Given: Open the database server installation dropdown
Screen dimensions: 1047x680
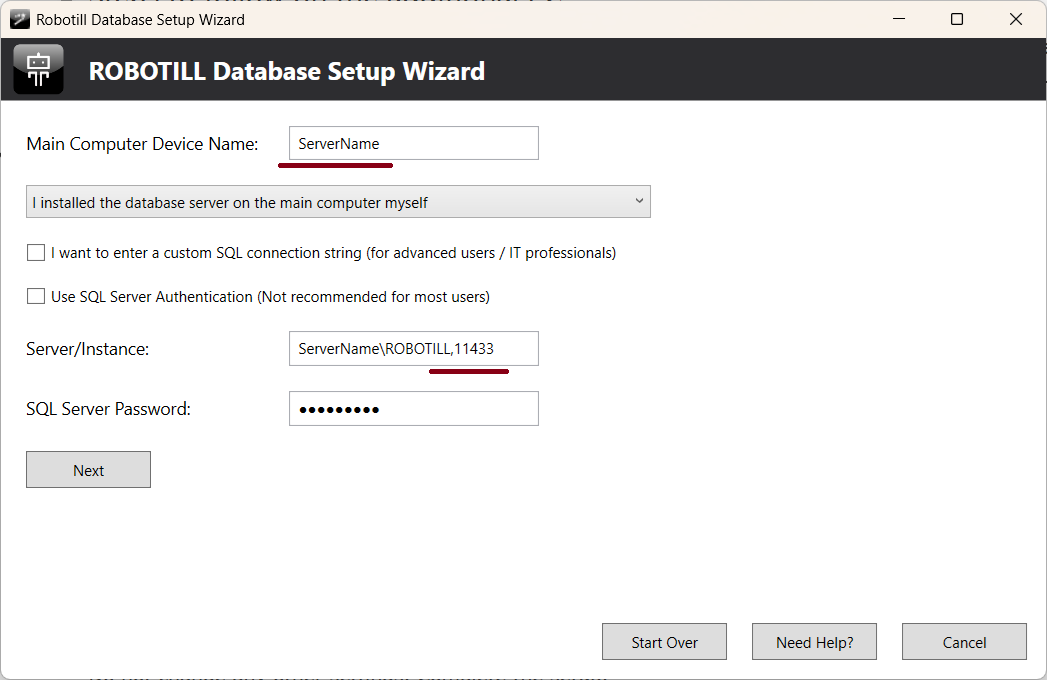Looking at the screenshot, I should [338, 202].
